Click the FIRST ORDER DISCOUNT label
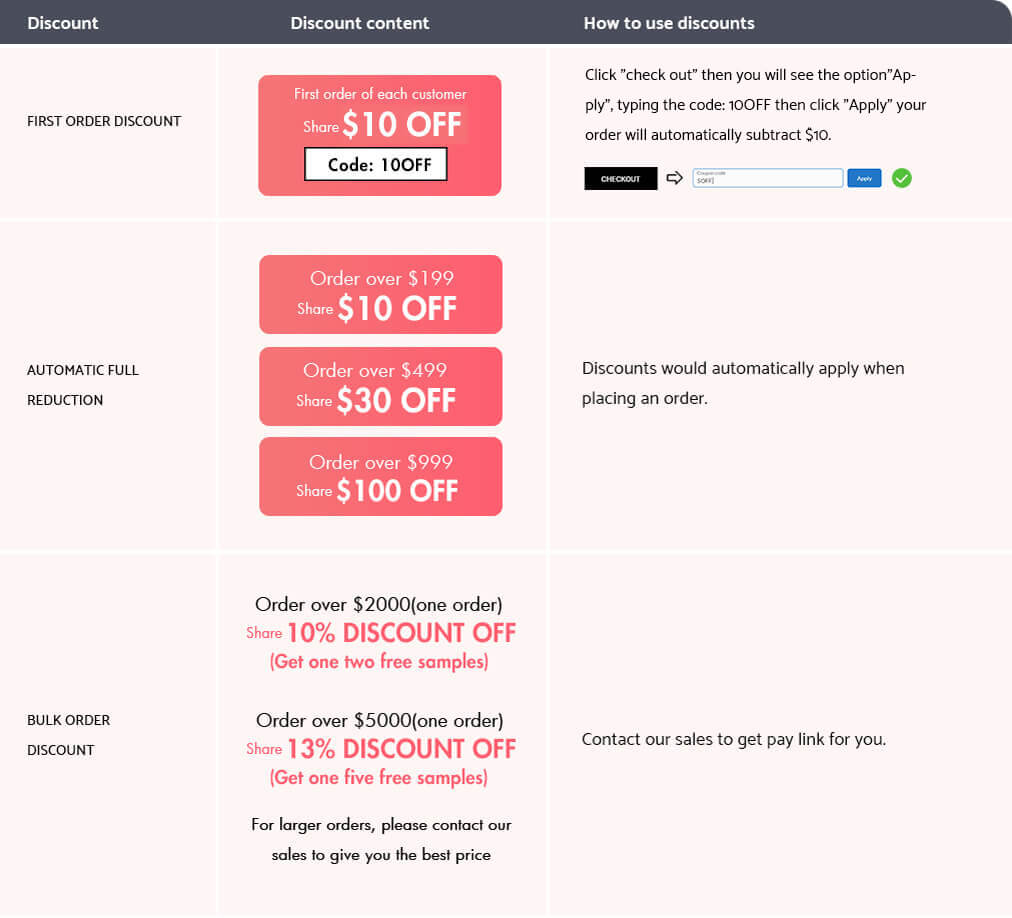Screen dimensions: 1012x918 click(x=104, y=121)
